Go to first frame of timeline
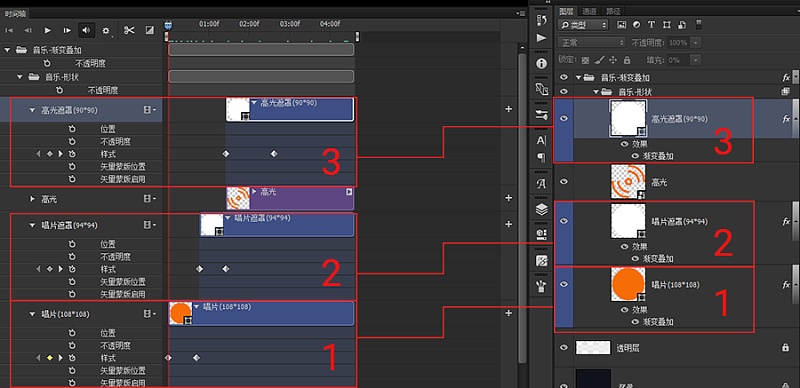 (9, 31)
